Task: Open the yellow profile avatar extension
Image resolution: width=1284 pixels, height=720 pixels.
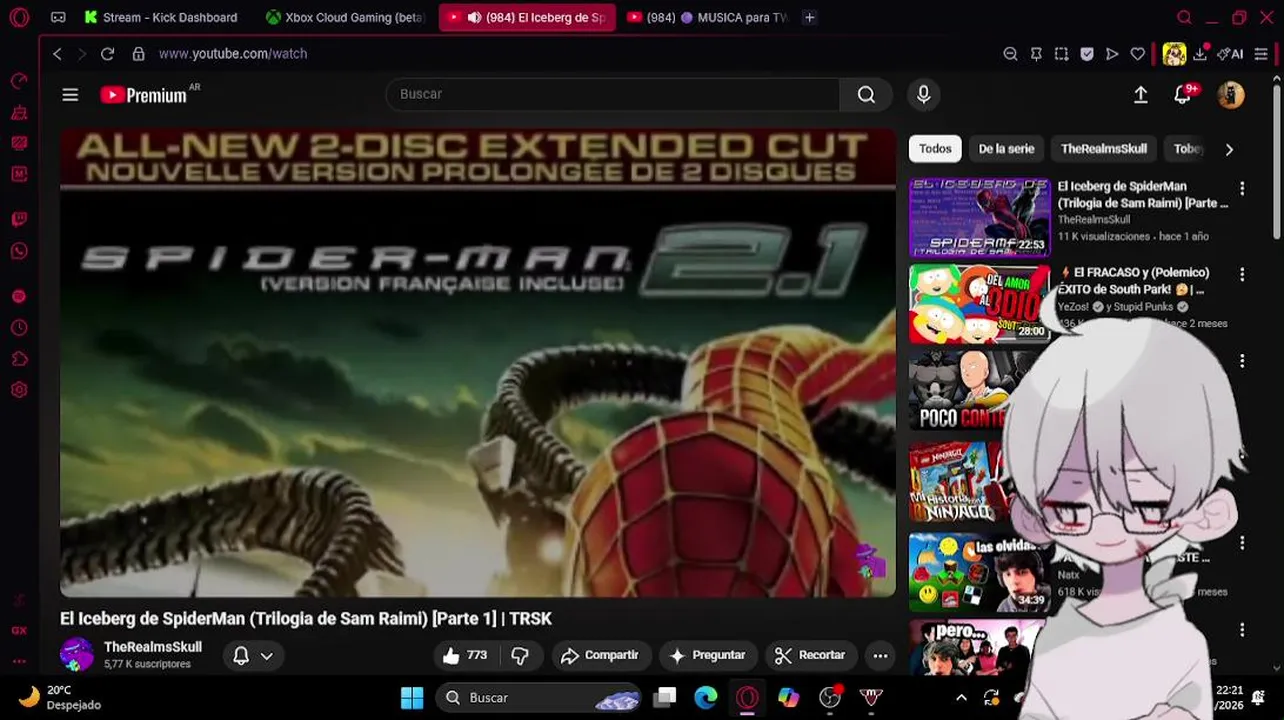Action: [1174, 54]
